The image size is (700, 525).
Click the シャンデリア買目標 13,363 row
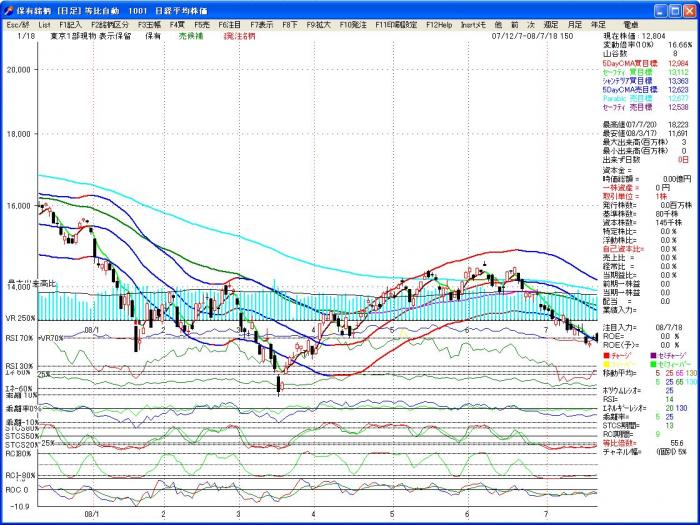tap(646, 81)
